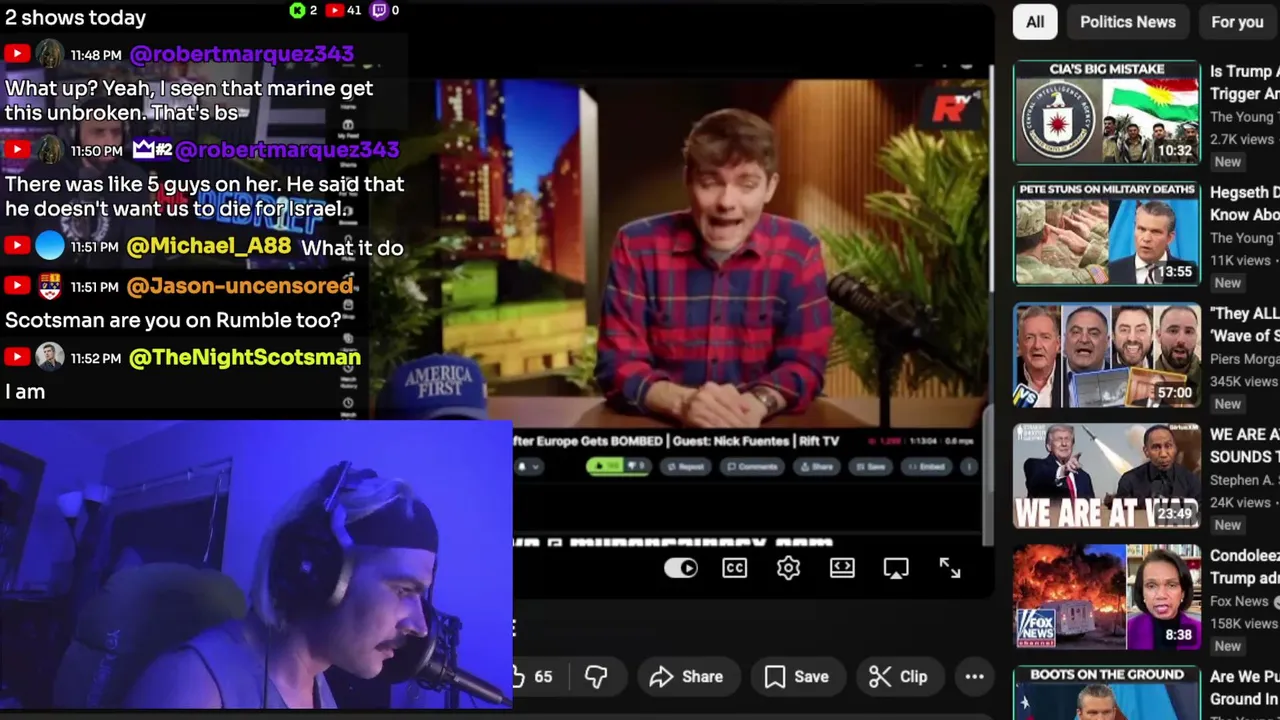
Task: Click Share in the embedded Rumble toolbar
Action: [816, 466]
